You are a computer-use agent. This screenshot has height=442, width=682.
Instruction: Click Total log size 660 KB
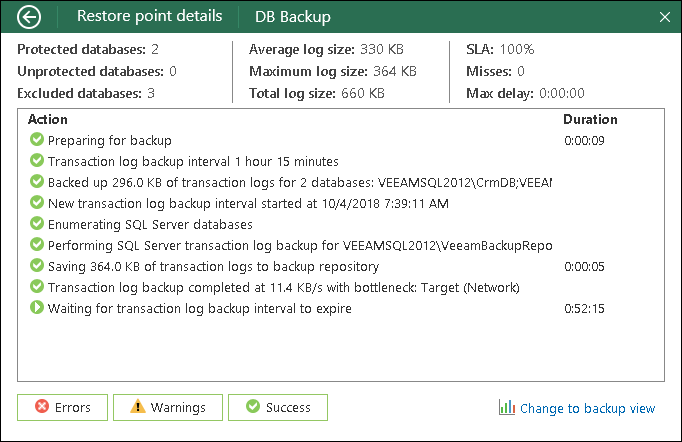coord(363,93)
